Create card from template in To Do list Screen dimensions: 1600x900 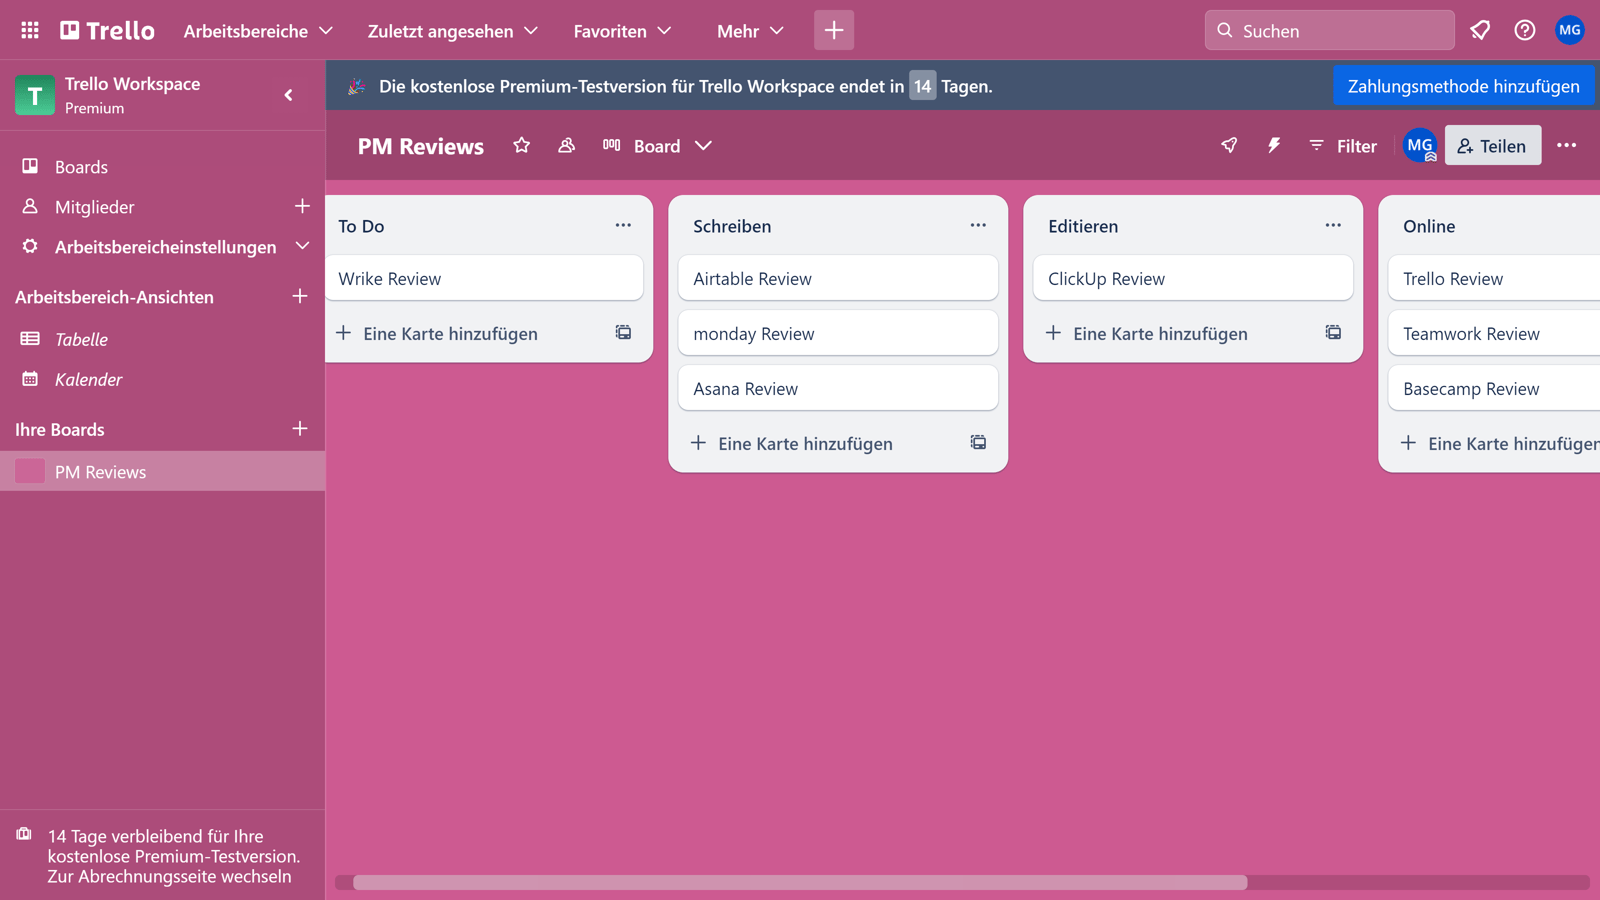tap(623, 333)
